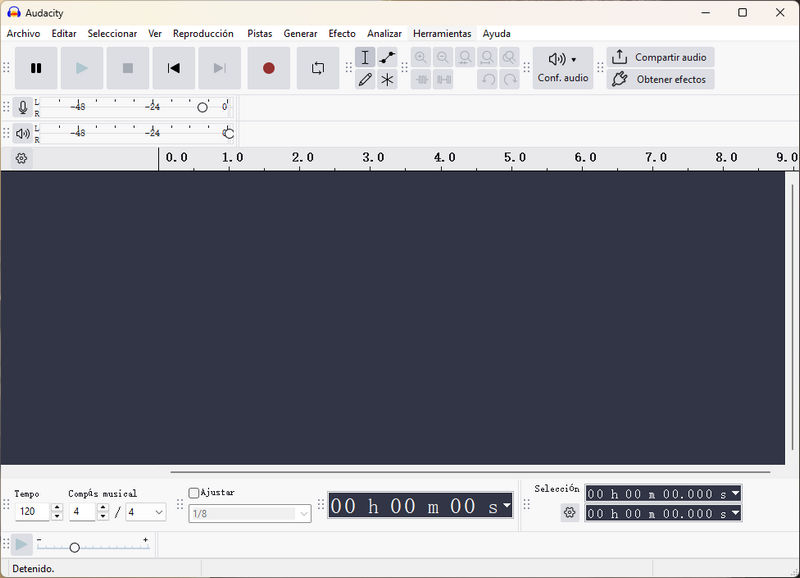800x578 pixels.
Task: Fit project to width zoom icon
Action: tap(487, 57)
